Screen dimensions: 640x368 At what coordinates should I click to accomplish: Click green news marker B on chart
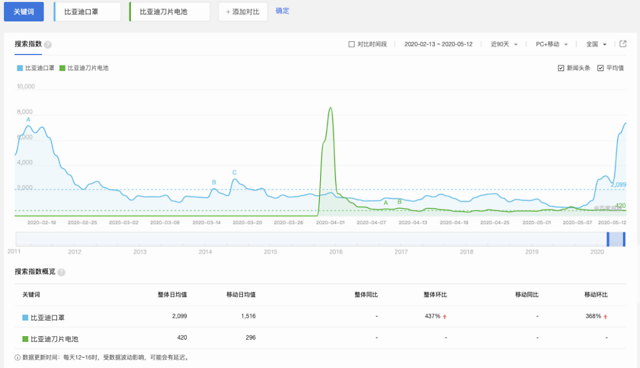point(400,202)
